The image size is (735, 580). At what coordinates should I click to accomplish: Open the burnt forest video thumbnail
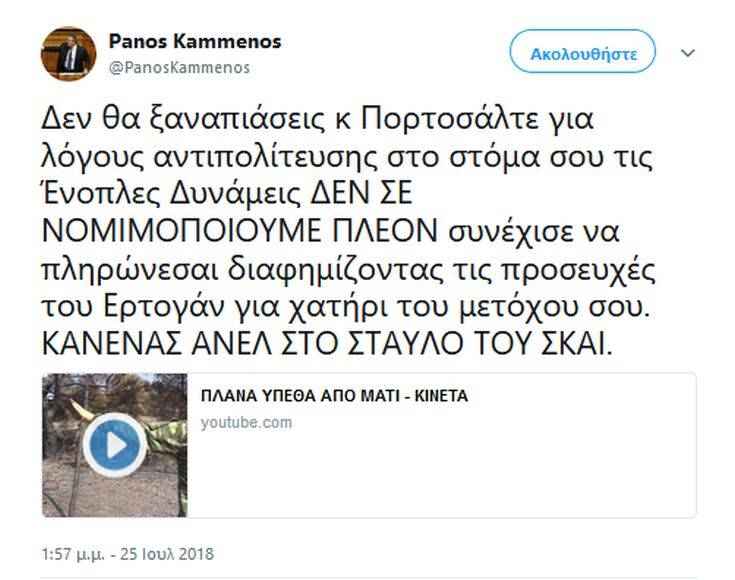115,445
